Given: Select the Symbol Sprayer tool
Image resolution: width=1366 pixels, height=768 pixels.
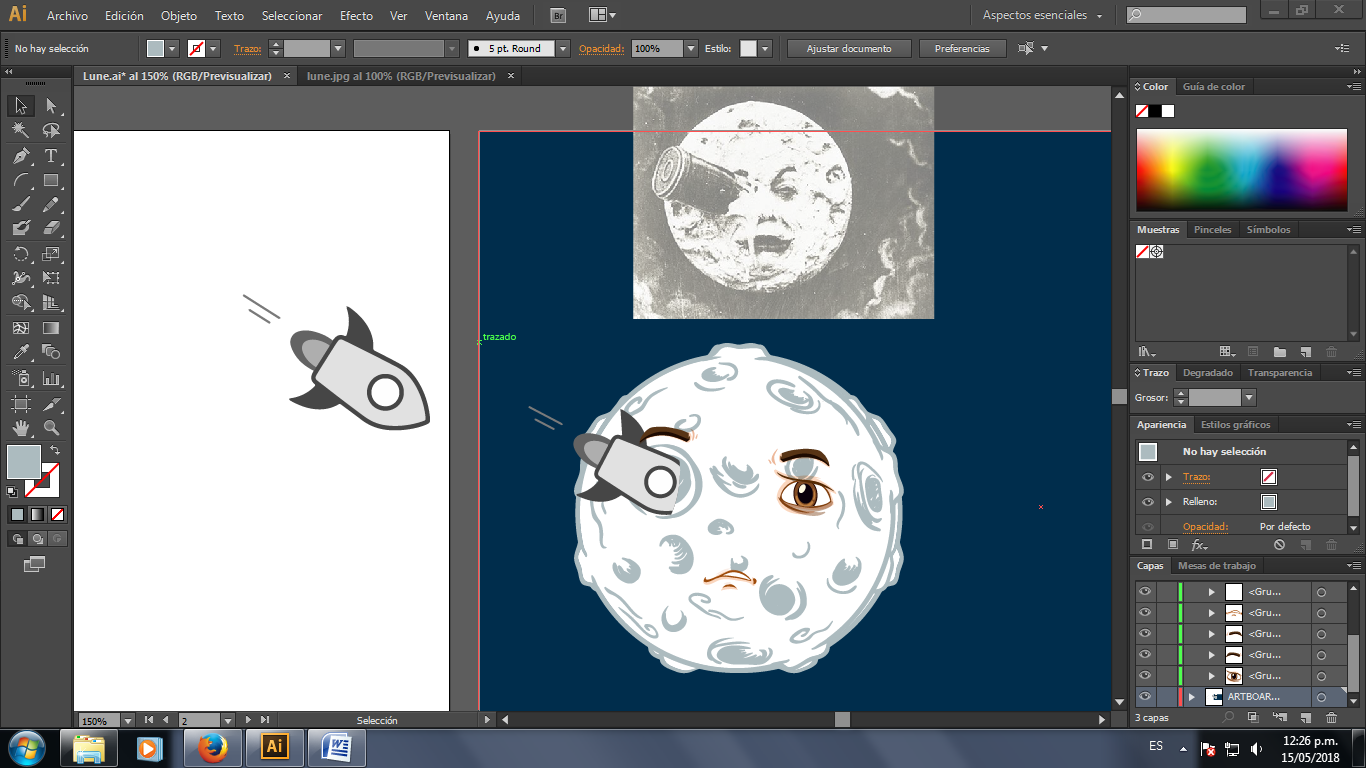Looking at the screenshot, I should click(x=20, y=379).
